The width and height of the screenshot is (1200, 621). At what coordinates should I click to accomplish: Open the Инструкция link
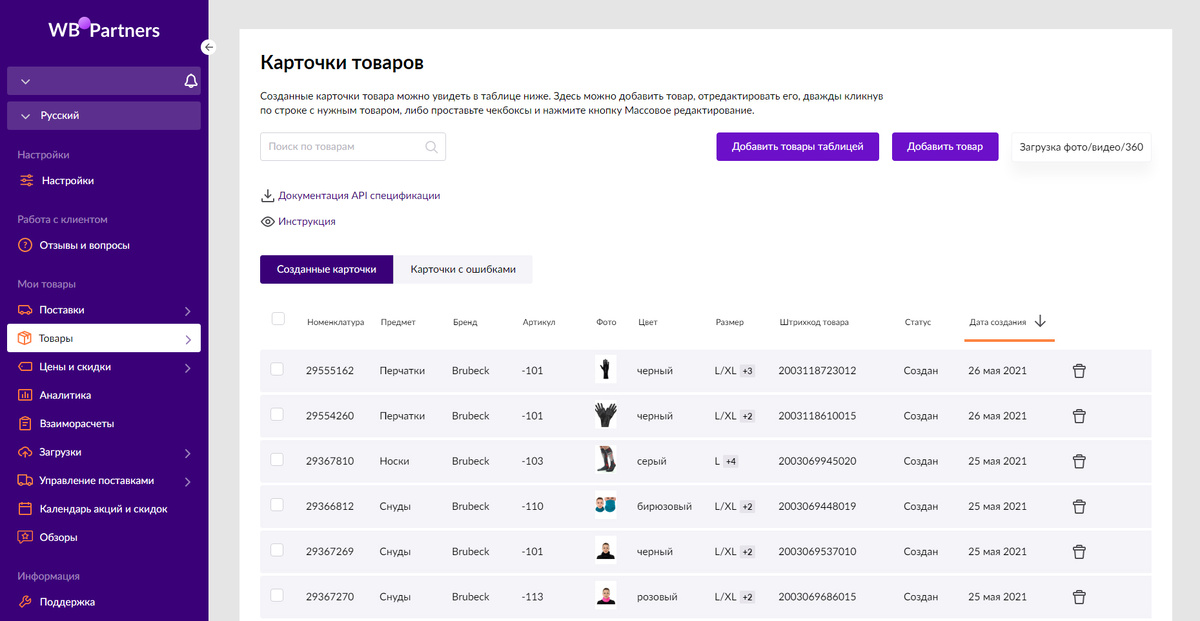pyautogui.click(x=307, y=222)
